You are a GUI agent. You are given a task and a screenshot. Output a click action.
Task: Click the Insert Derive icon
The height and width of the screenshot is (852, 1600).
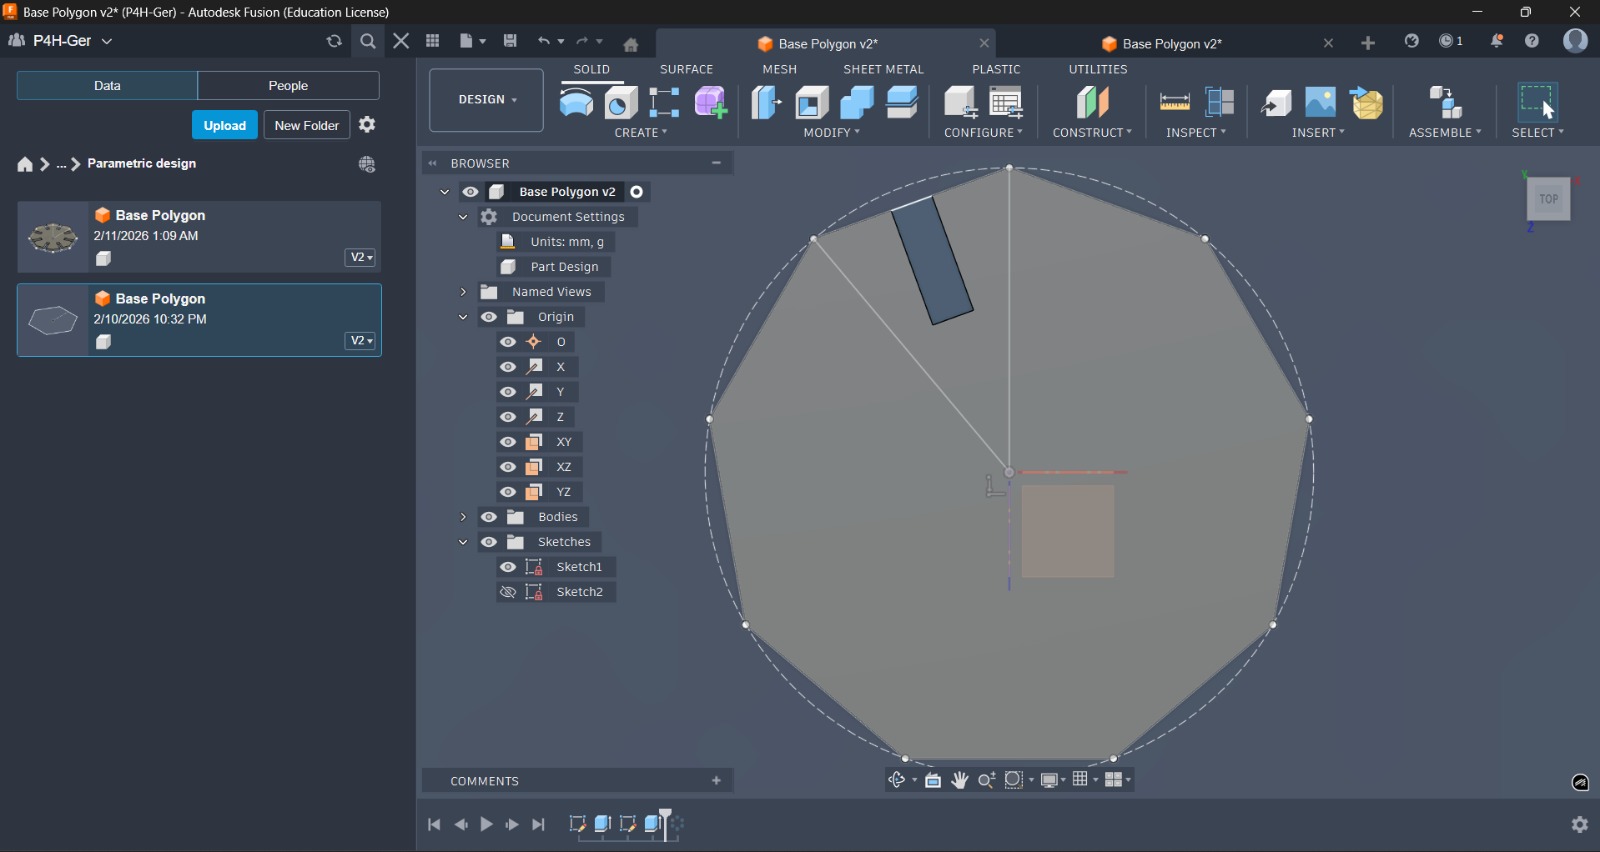click(x=1276, y=102)
